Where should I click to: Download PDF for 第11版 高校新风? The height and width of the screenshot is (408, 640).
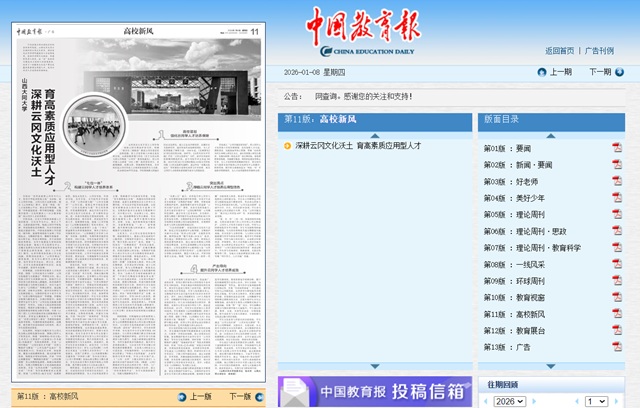[617, 314]
